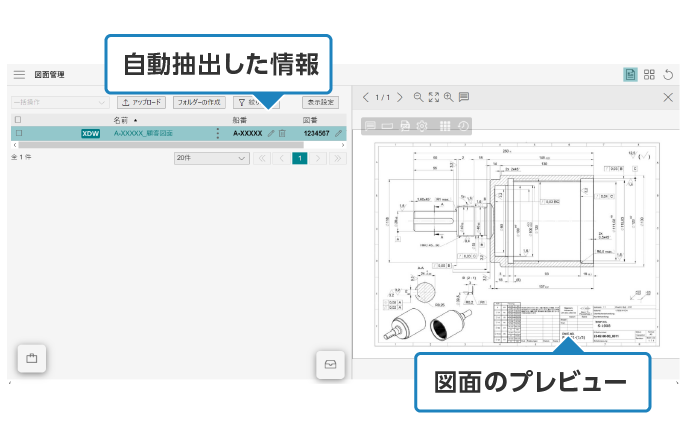This screenshot has height=431, width=686.
Task: Toggle the select-all checkbox in table header
Action: tap(18, 119)
